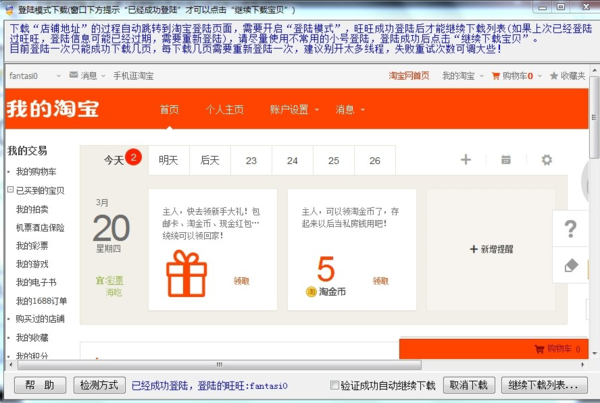This screenshot has width=600, height=403.
Task: Click the shopping cart icon next to 购物车0
Action: point(496,76)
